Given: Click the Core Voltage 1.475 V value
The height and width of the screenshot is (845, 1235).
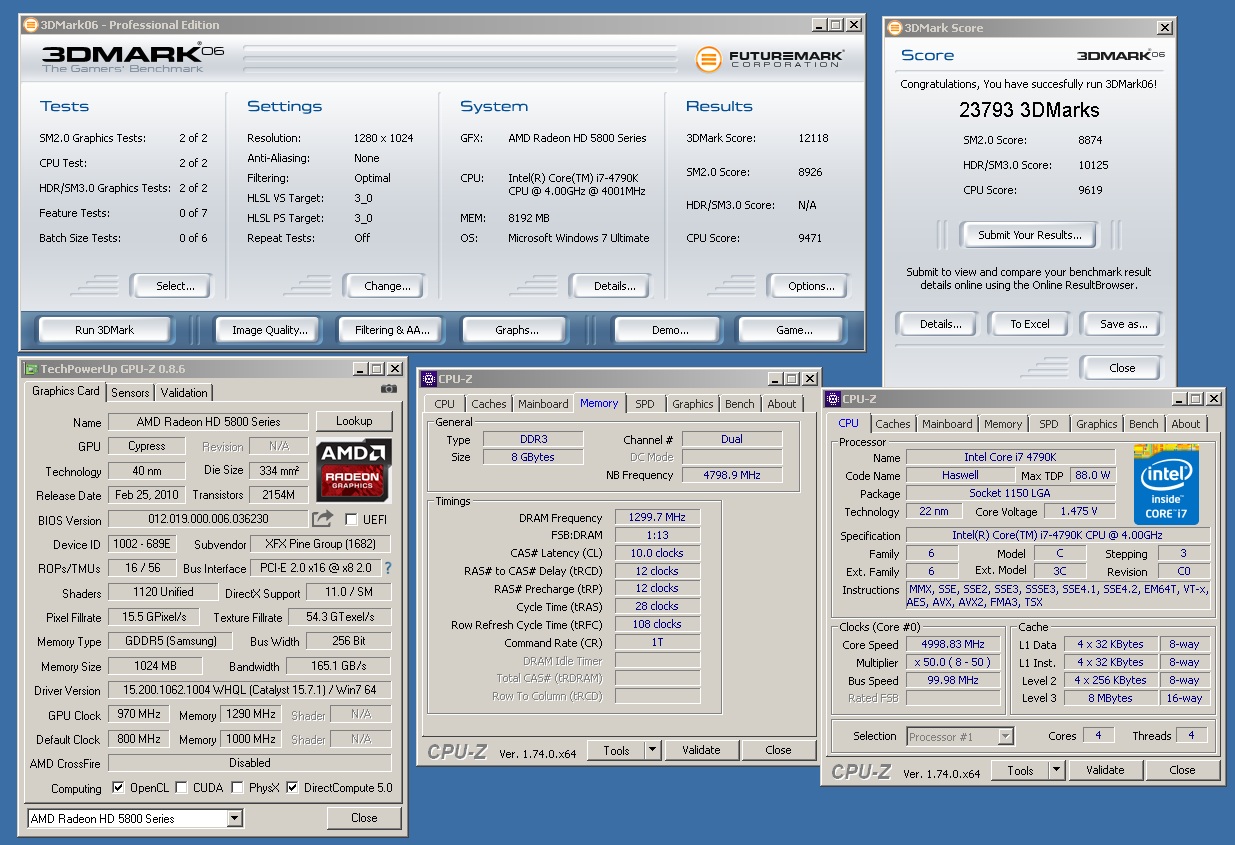Looking at the screenshot, I should [1078, 511].
